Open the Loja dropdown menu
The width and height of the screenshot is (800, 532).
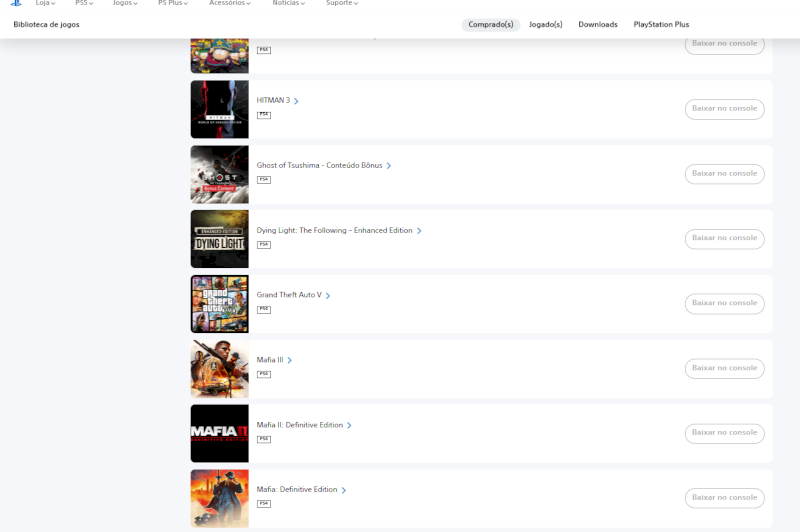[45, 3]
